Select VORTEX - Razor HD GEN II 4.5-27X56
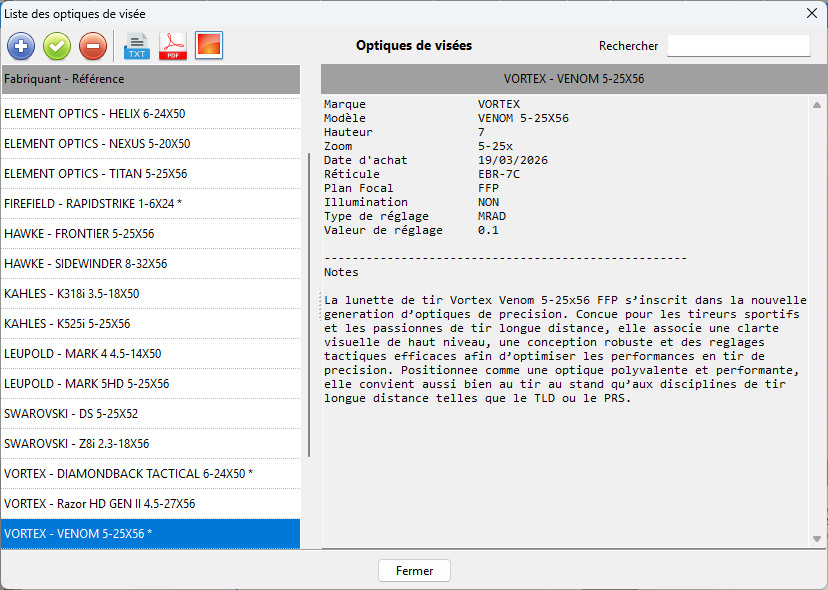This screenshot has height=590, width=828. click(150, 504)
